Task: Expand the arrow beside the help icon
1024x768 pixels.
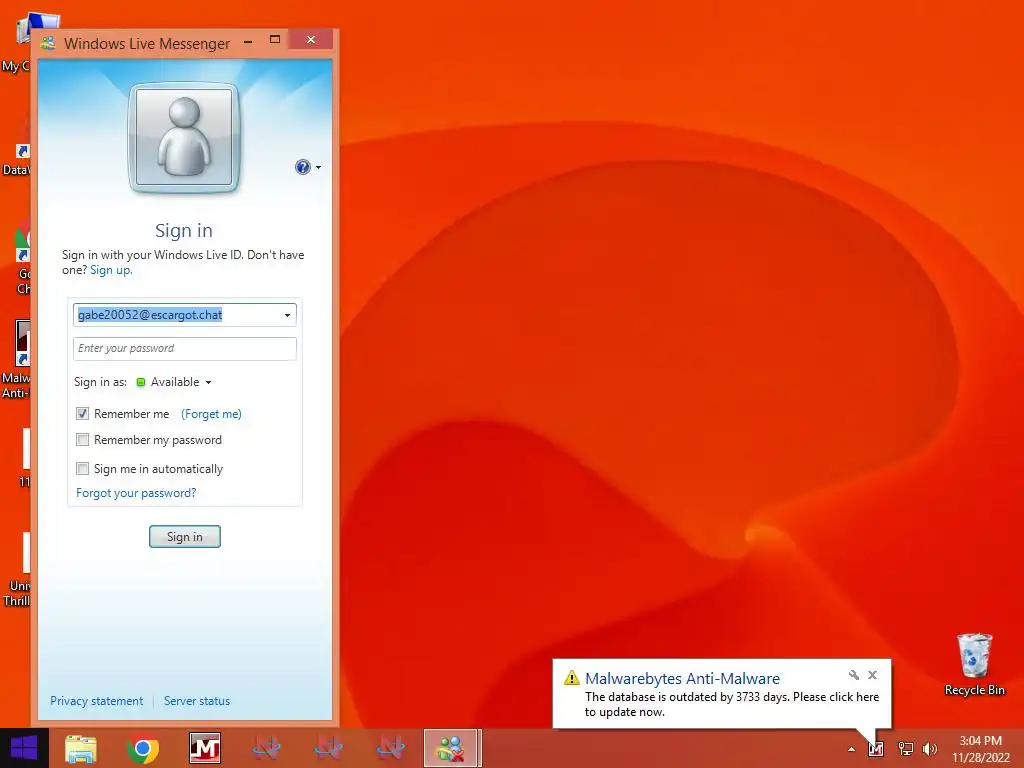Action: click(x=318, y=168)
